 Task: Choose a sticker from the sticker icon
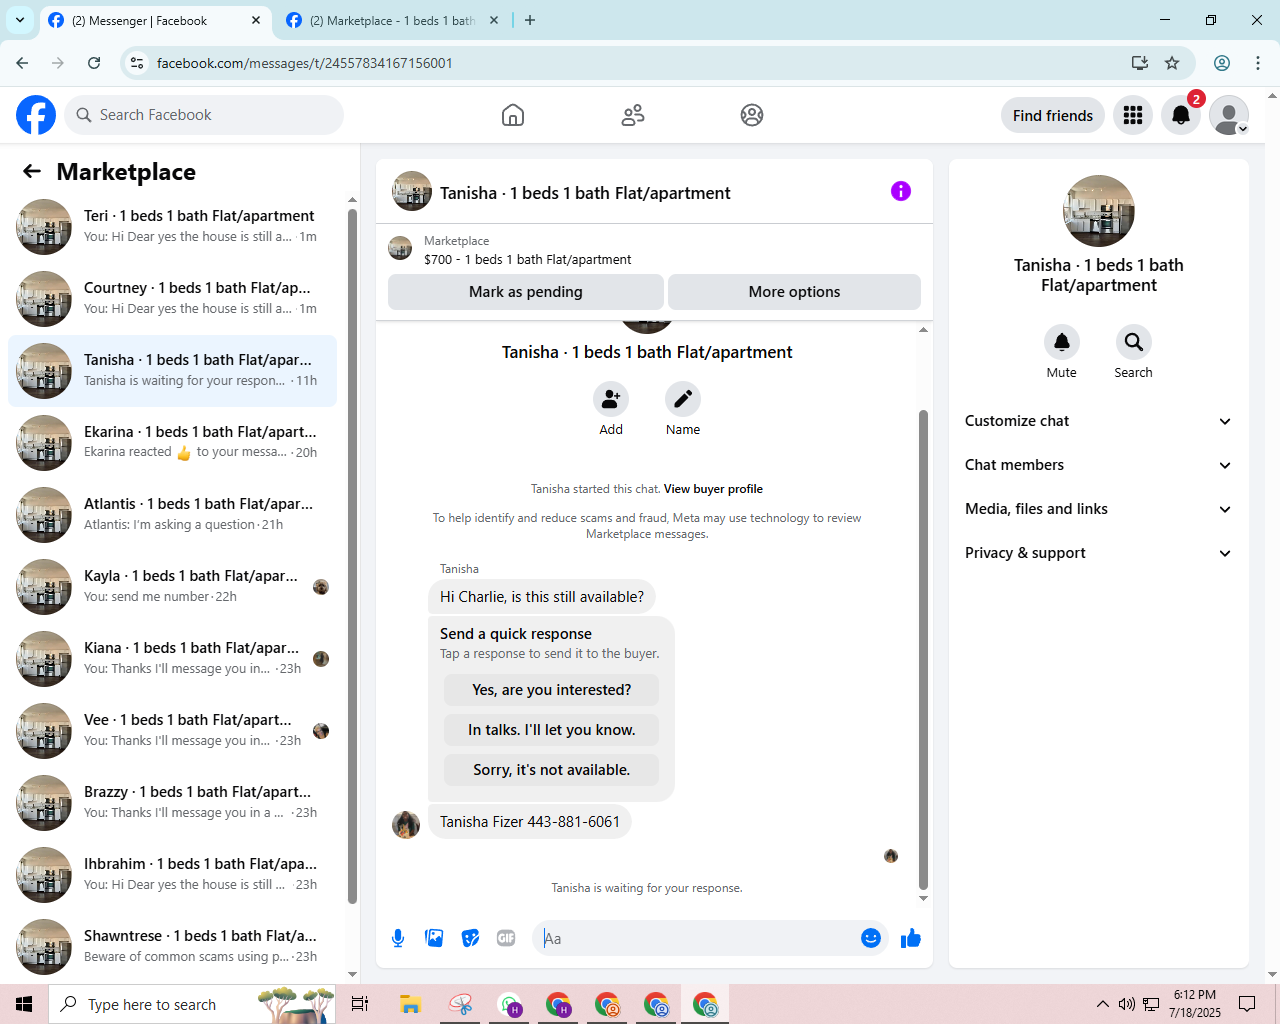[x=470, y=938]
